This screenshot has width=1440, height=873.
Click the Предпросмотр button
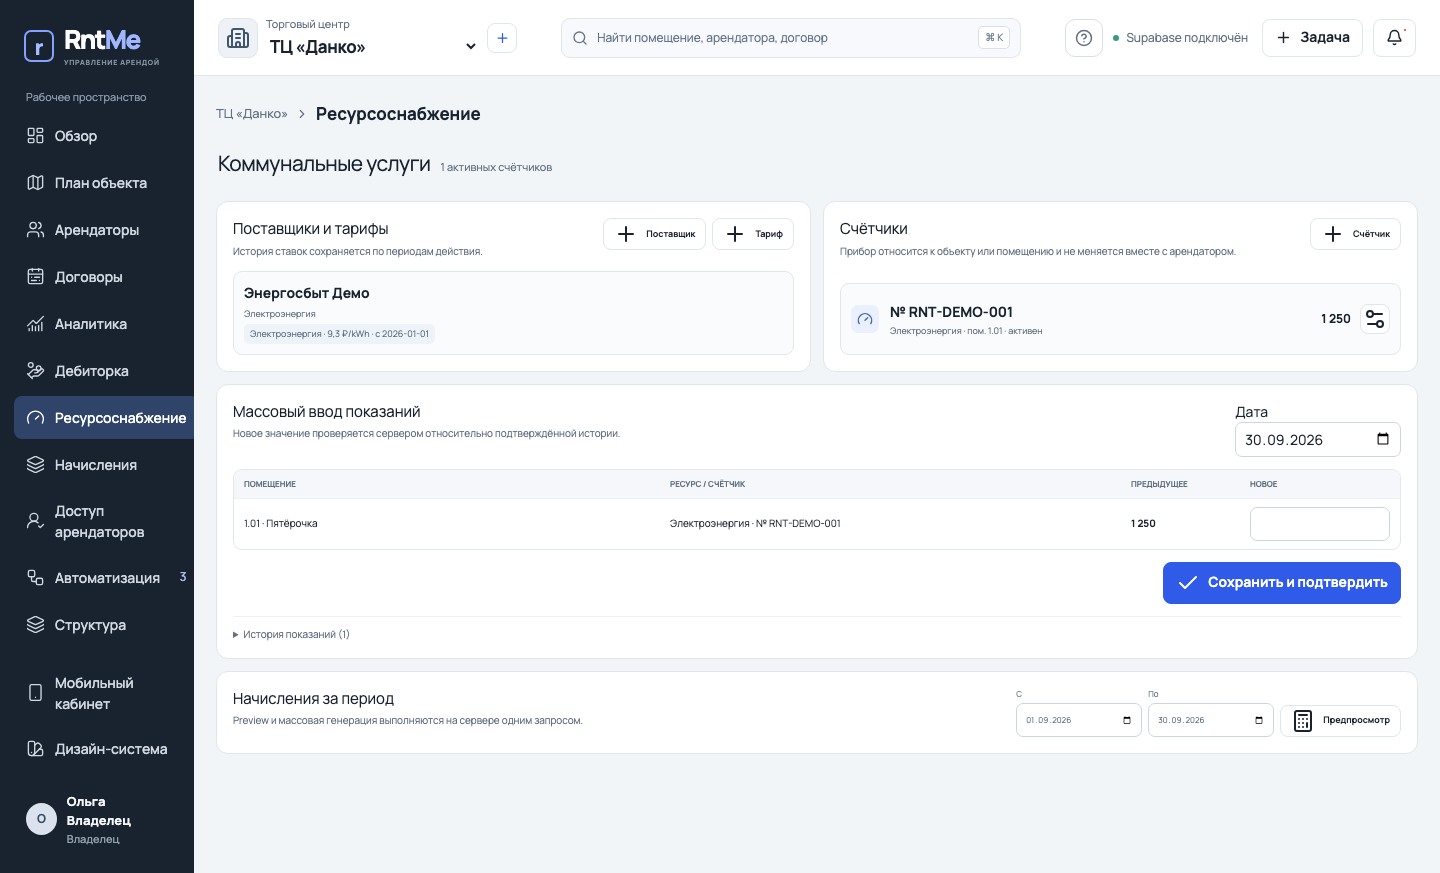1340,721
